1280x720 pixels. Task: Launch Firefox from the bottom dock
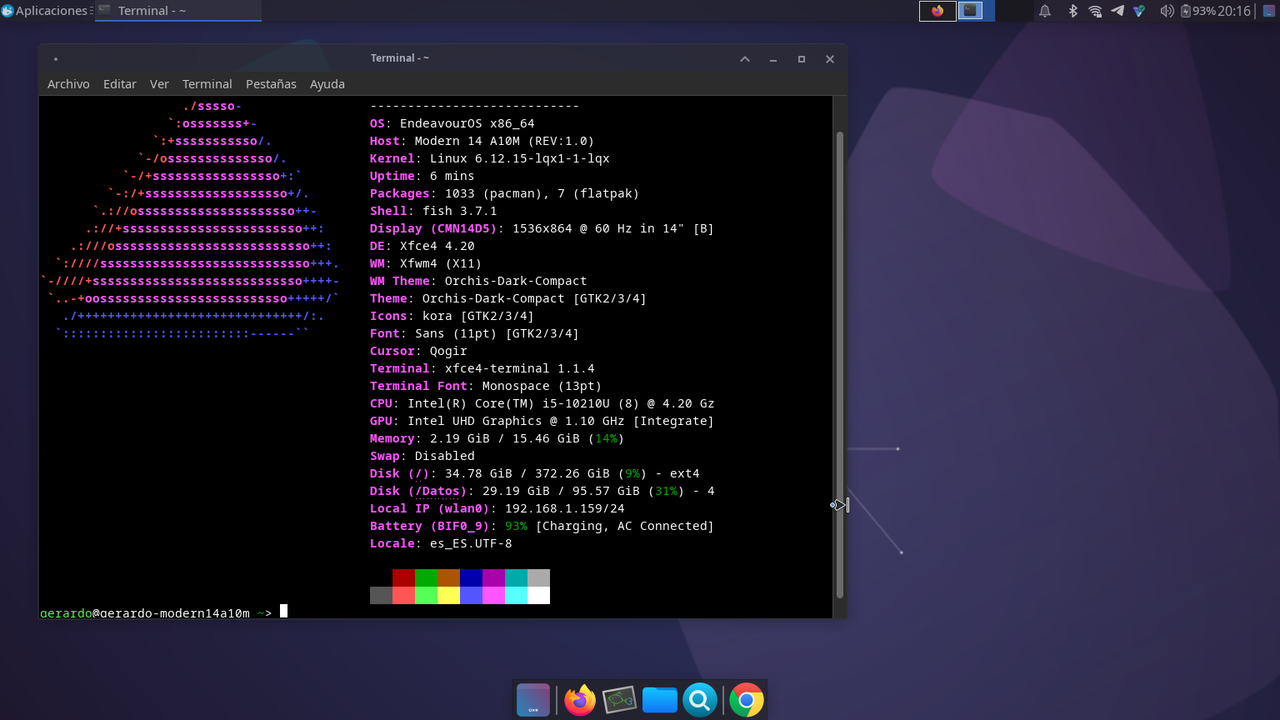point(580,700)
